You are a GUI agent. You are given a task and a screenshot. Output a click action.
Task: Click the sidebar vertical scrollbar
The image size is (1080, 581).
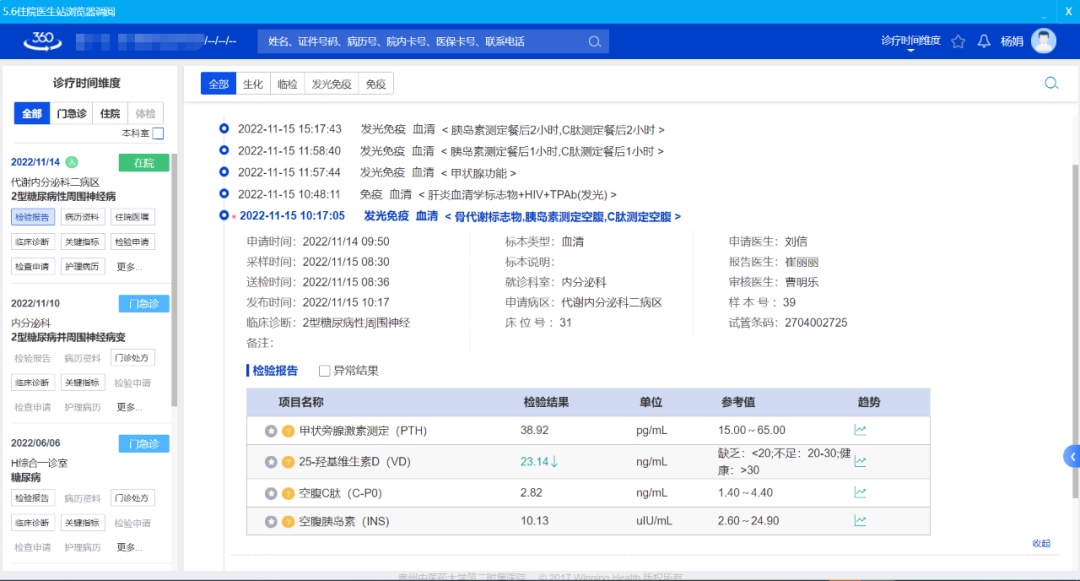click(x=174, y=279)
